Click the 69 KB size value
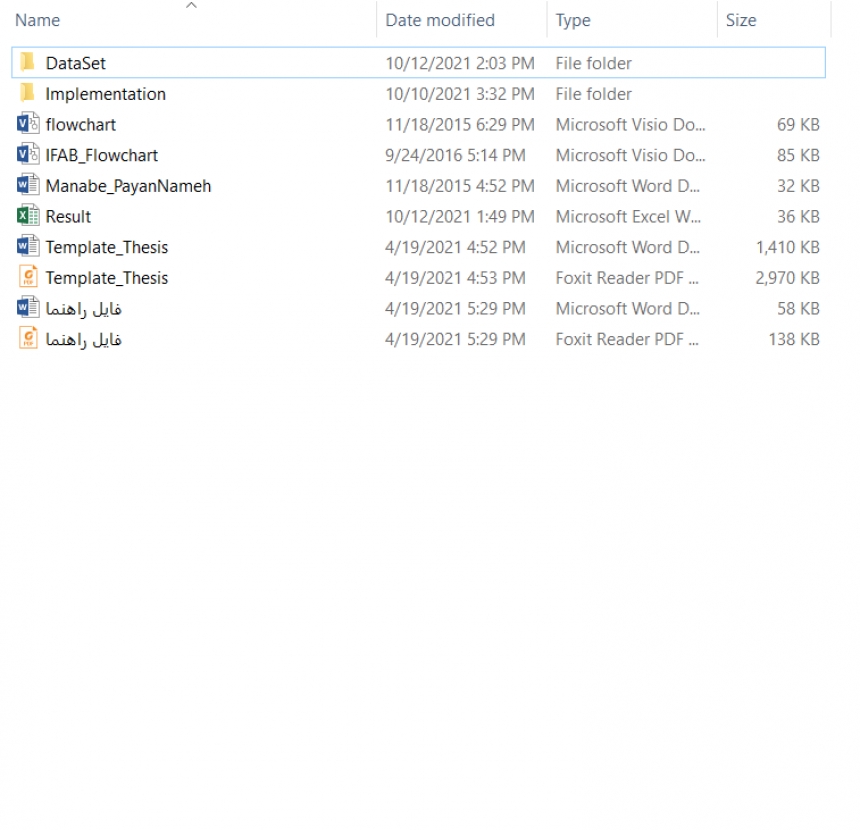This screenshot has width=860, height=830. (x=798, y=125)
